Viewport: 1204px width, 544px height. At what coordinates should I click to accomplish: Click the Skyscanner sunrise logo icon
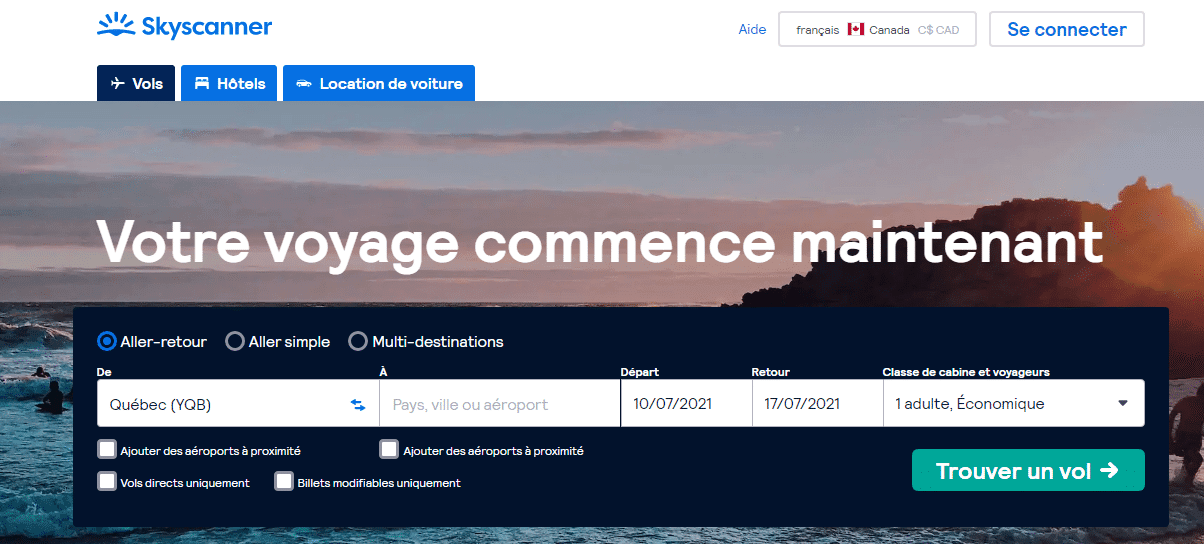point(115,26)
